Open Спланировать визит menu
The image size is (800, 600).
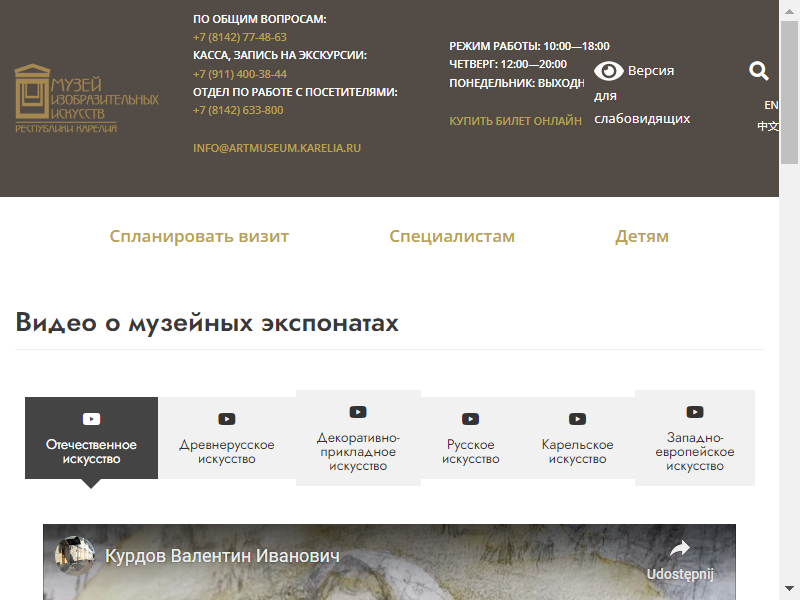coord(199,236)
